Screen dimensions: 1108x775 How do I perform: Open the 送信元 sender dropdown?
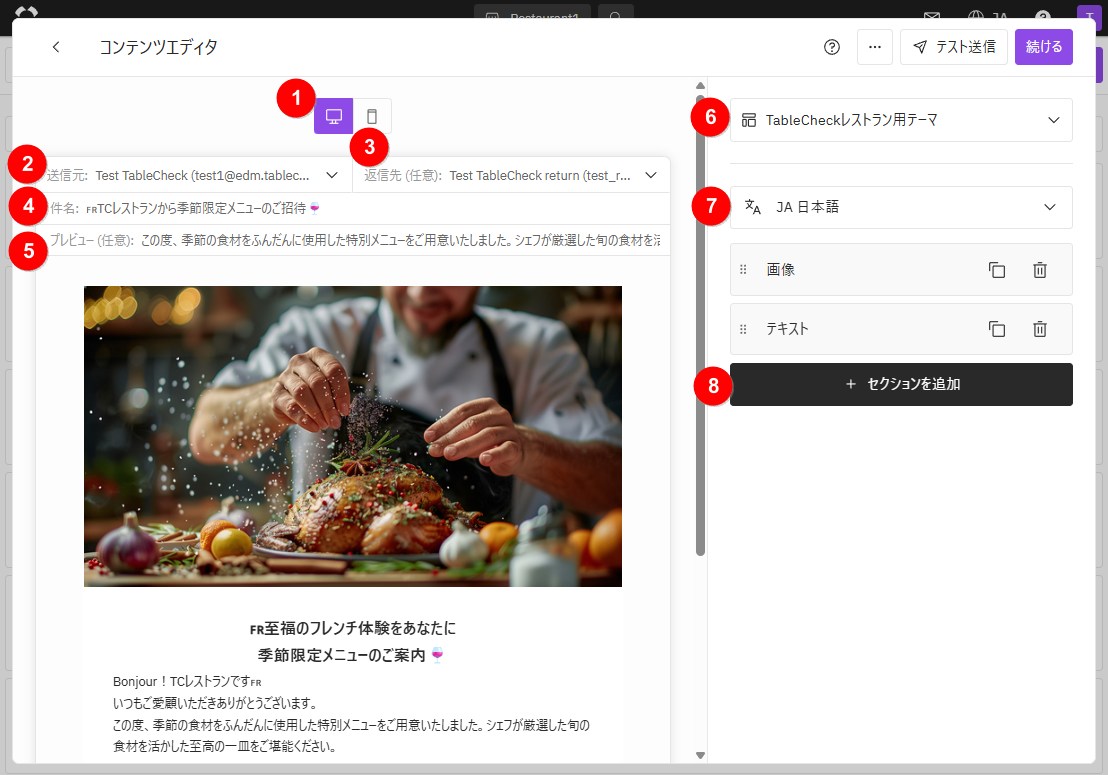pyautogui.click(x=194, y=175)
